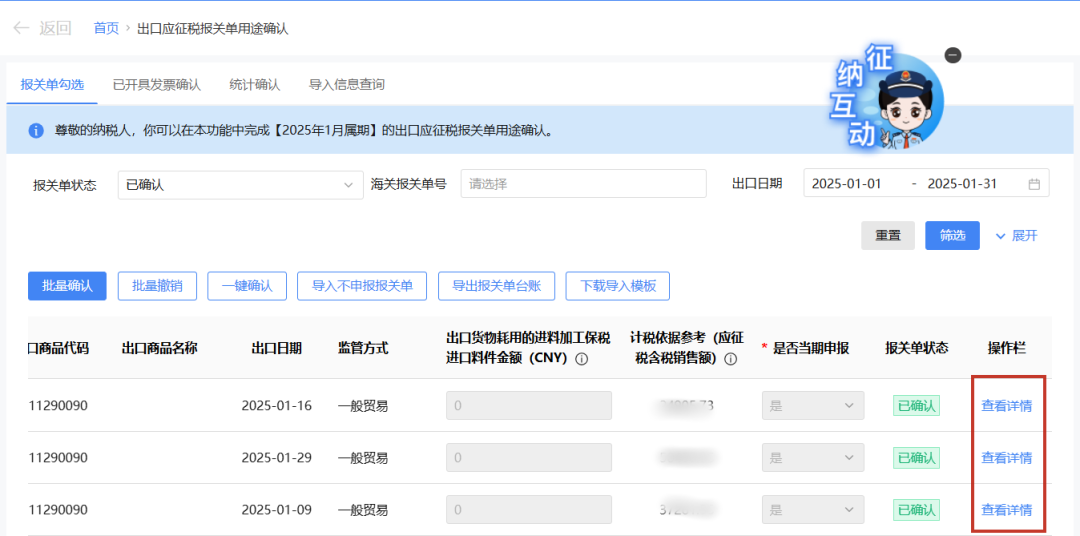
Task: Click the 海关报关单号 input field
Action: click(583, 184)
